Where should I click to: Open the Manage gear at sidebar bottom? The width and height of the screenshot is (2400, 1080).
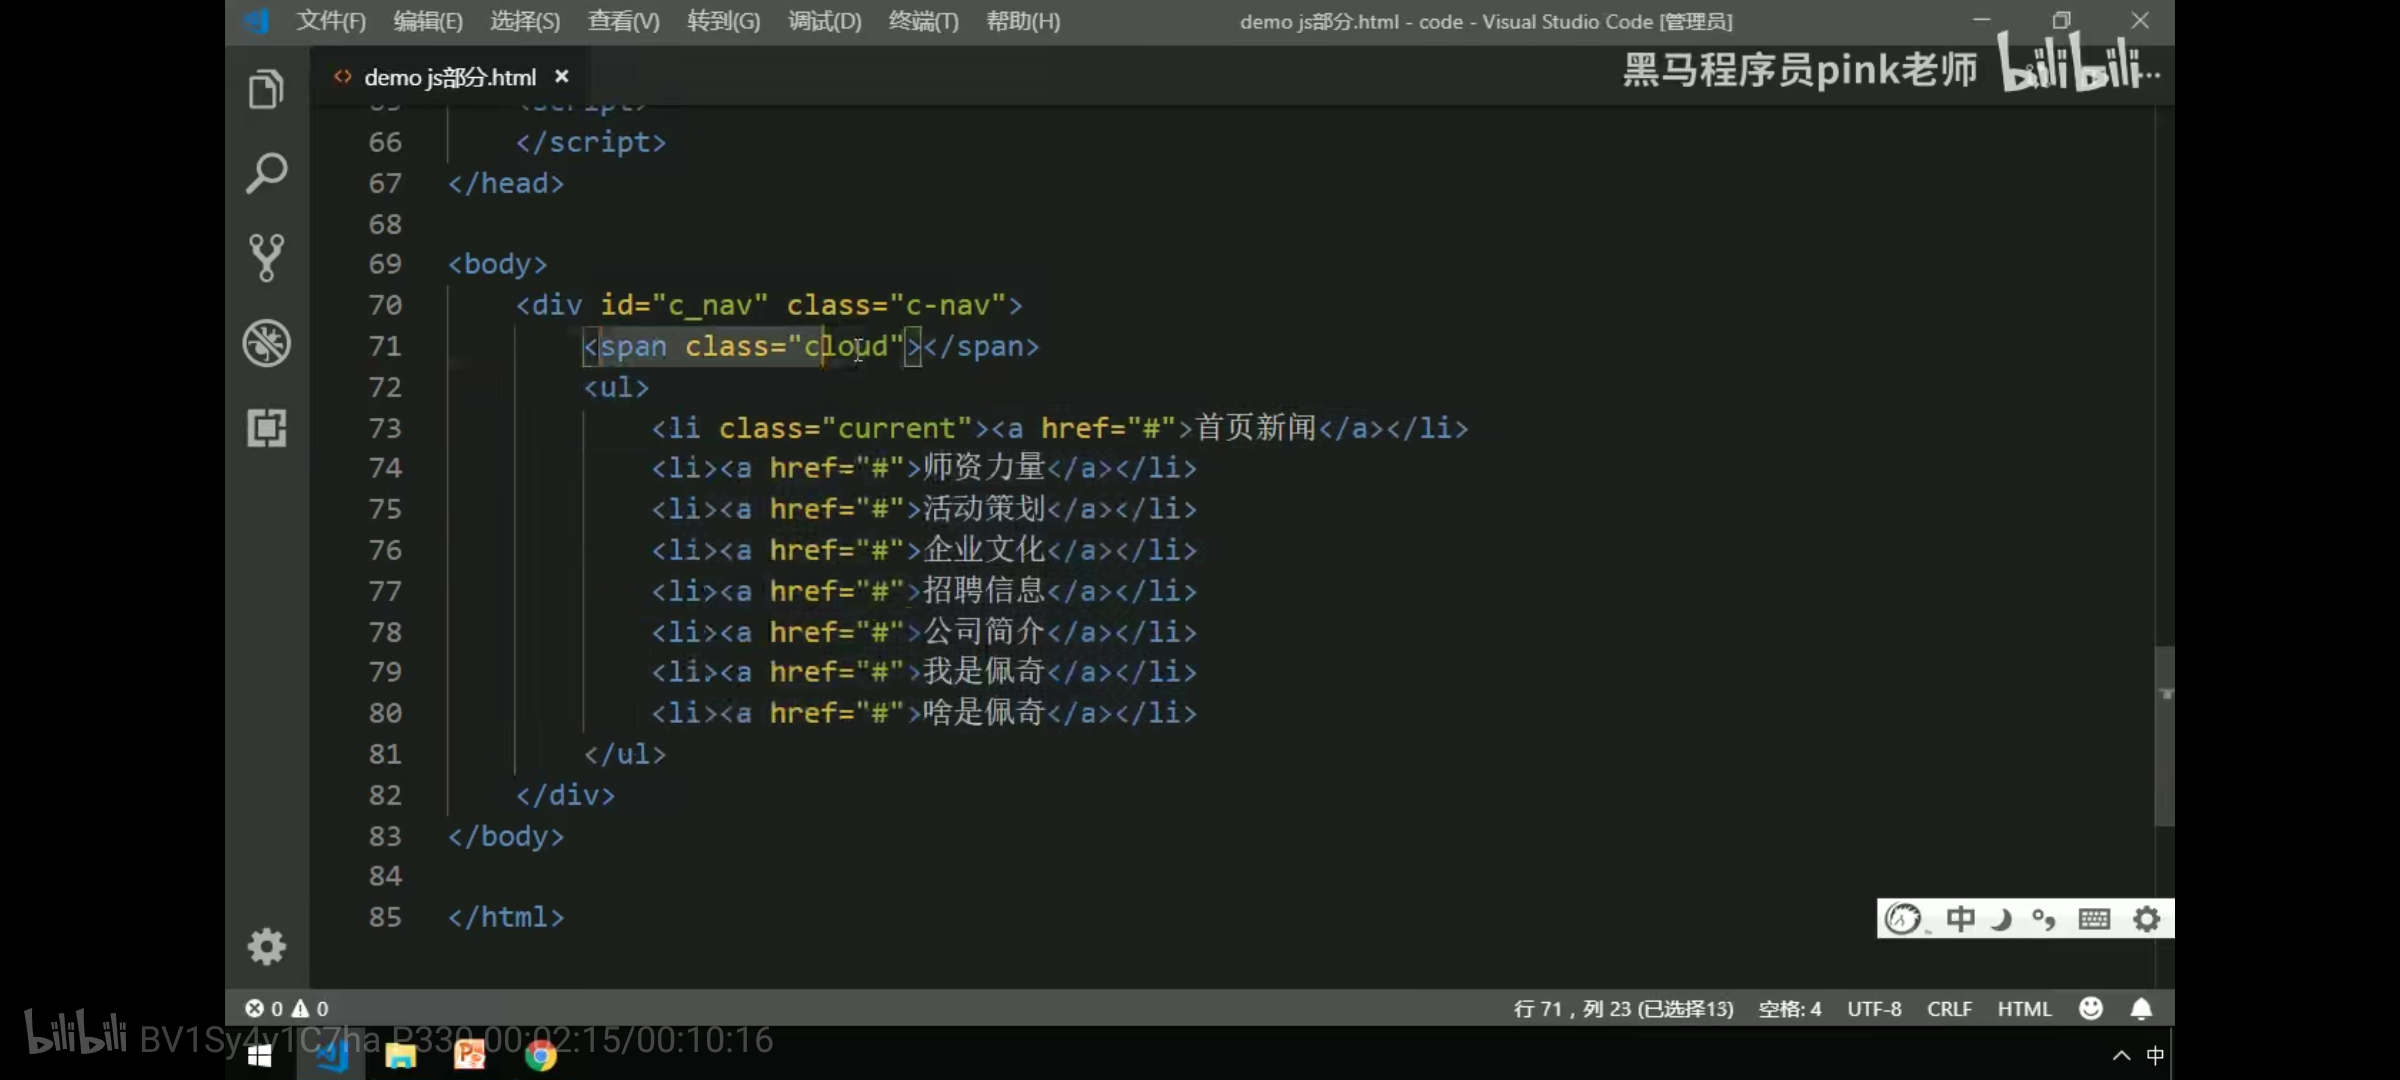point(266,946)
